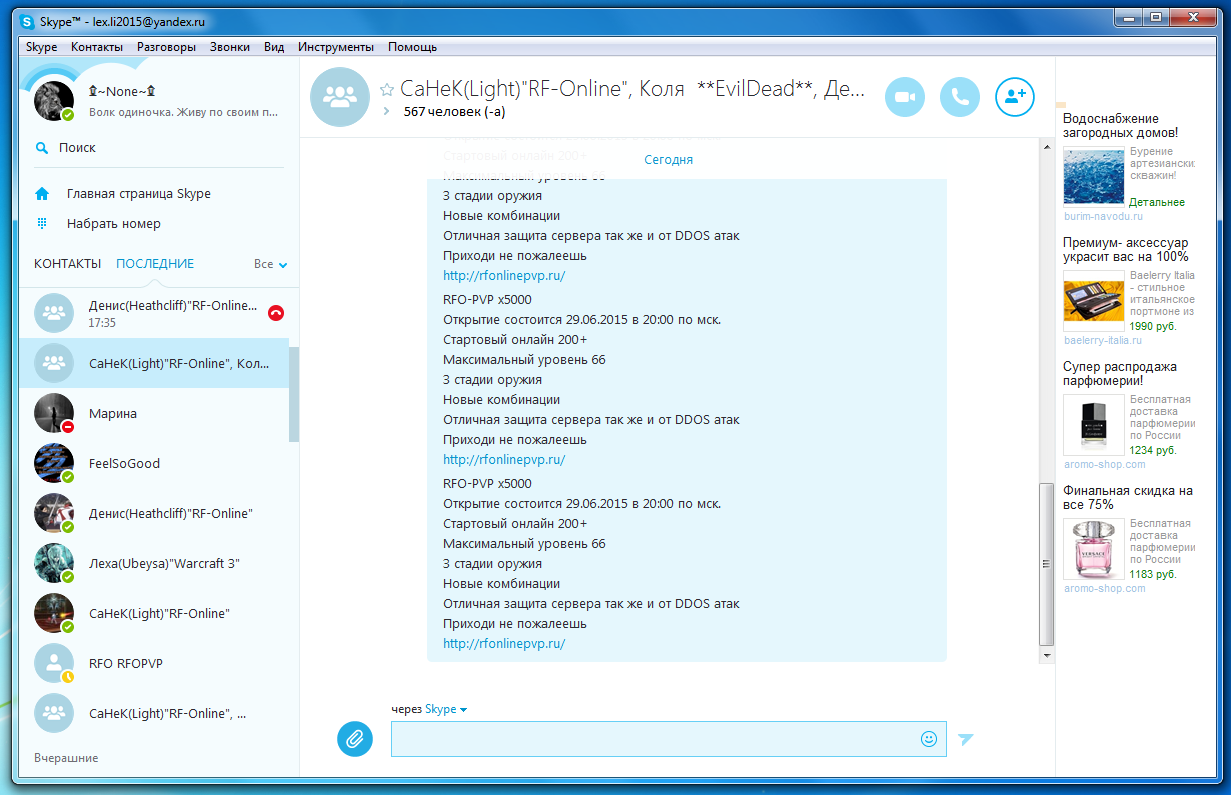Open the water ad thumbnail
This screenshot has height=795, width=1231.
click(x=1094, y=177)
